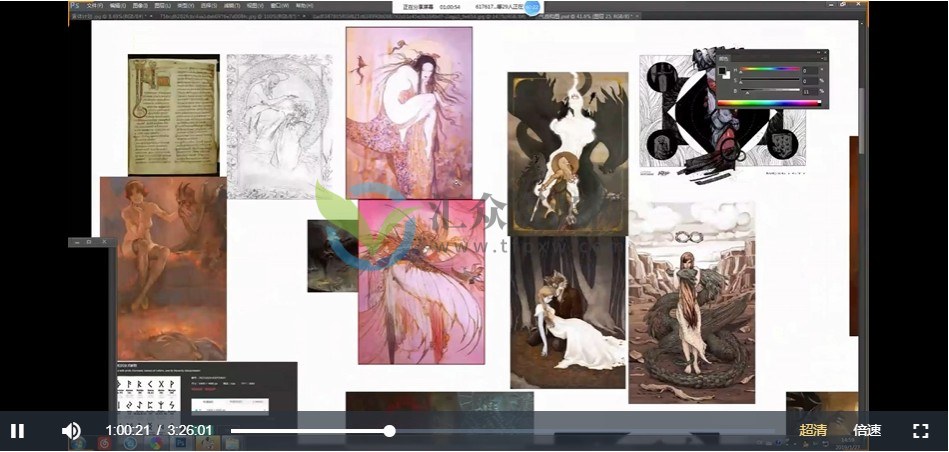Image resolution: width=949 pixels, height=452 pixels.
Task: Open the 图像(I) menu in Photoshop
Action: (x=137, y=5)
